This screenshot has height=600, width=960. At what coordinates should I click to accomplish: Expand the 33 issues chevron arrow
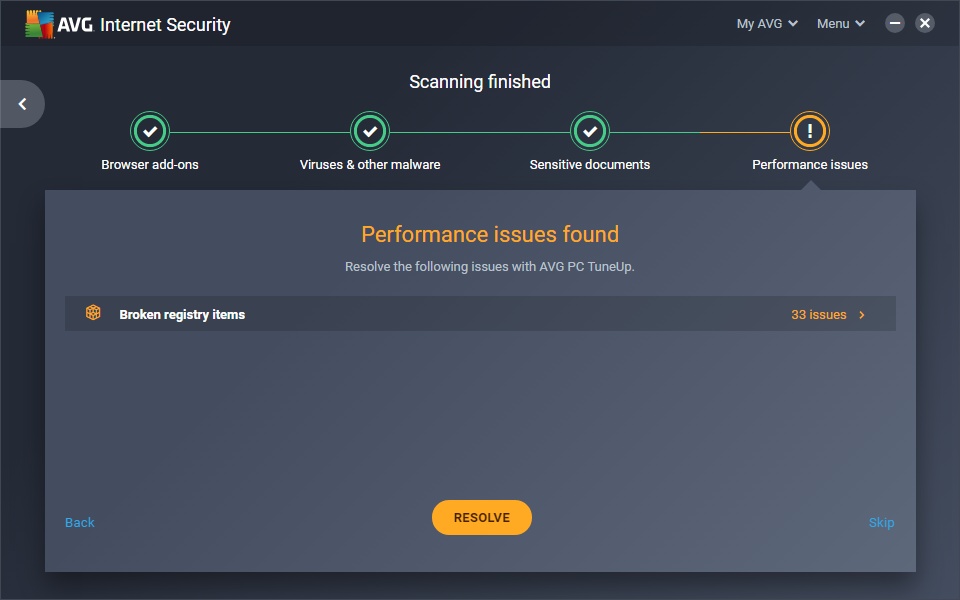[862, 314]
